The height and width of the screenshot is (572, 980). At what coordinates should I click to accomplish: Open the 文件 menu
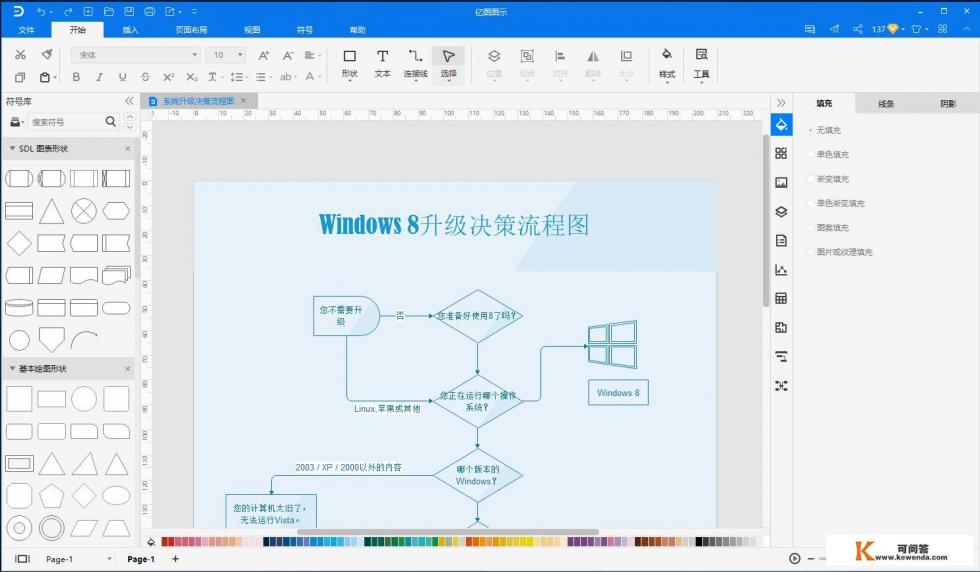[26, 29]
